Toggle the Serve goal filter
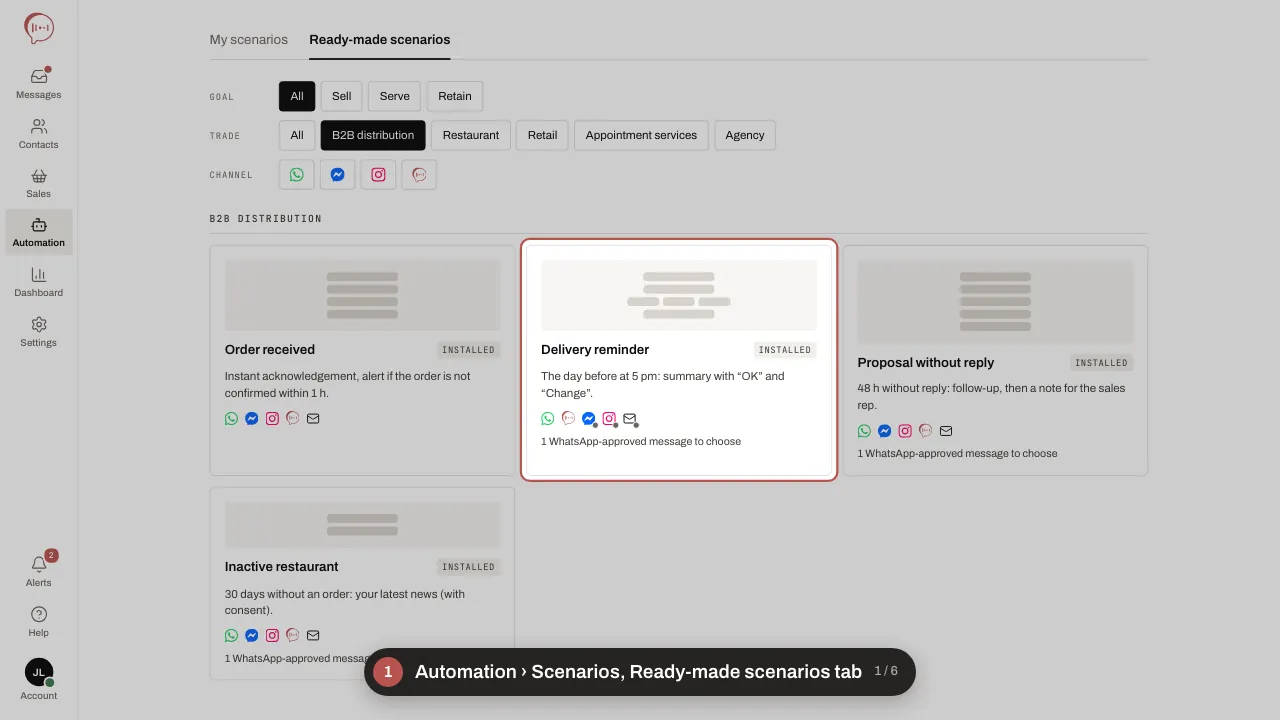1280x720 pixels. 395,96
